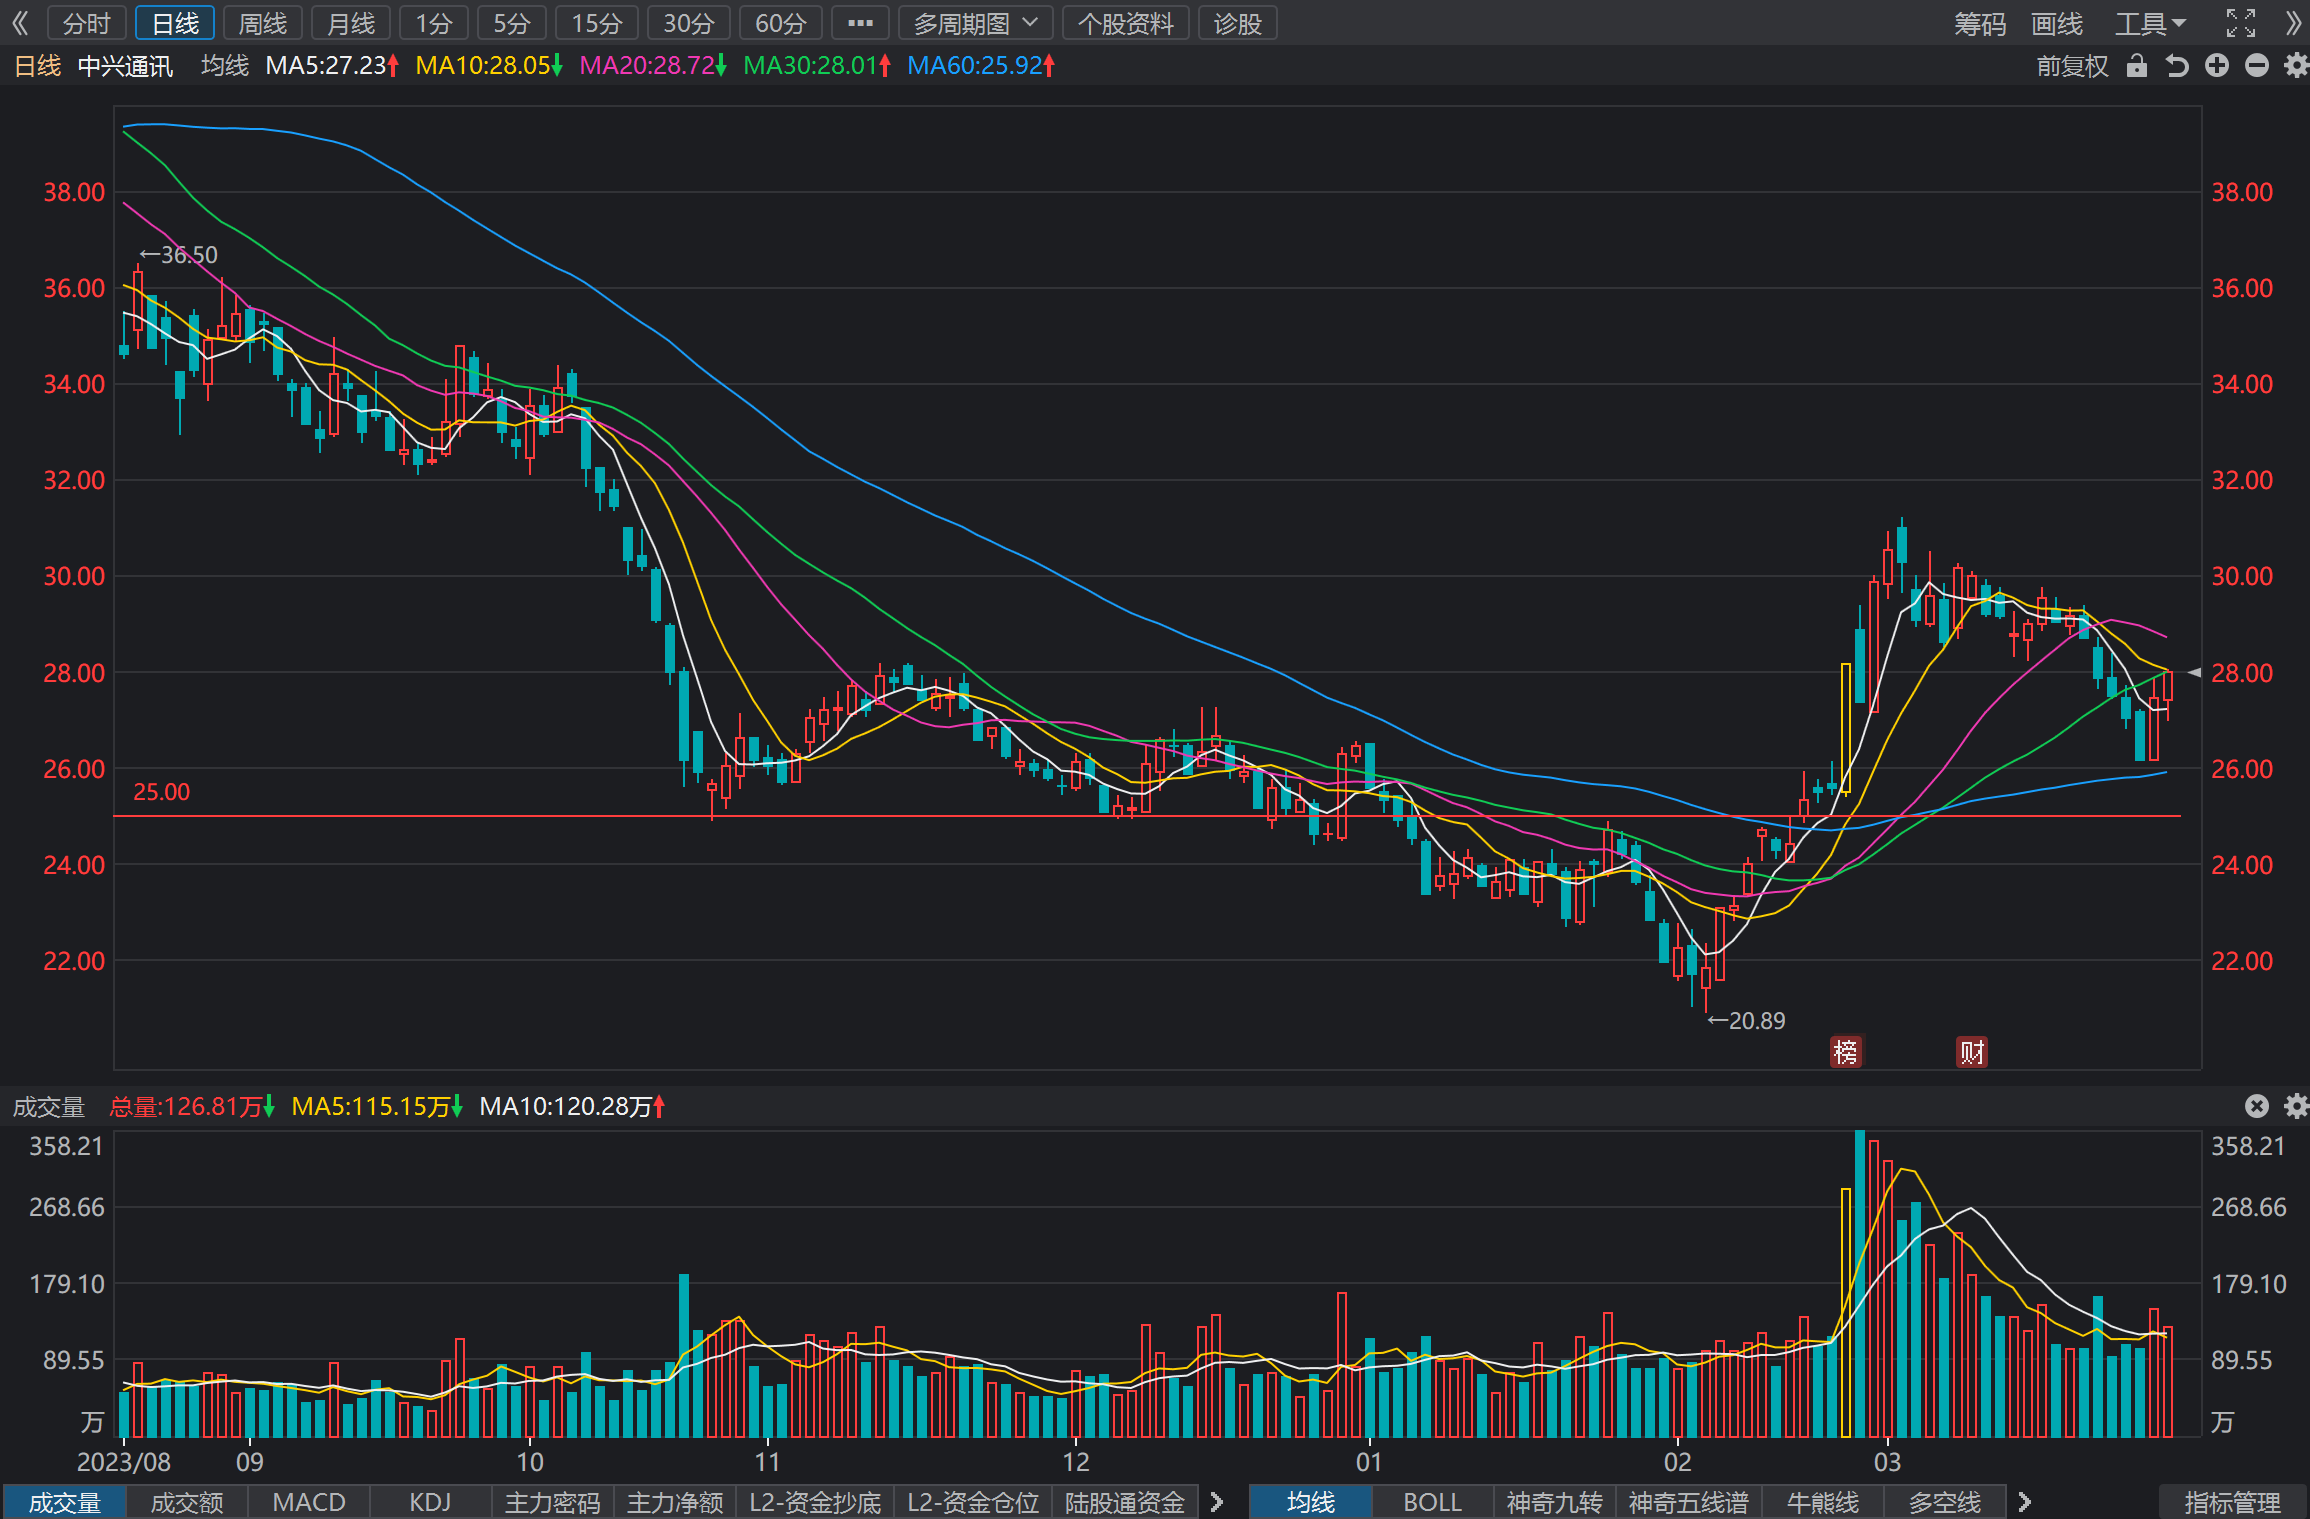
Task: Open 指标管理 indicator management
Action: click(2233, 1502)
